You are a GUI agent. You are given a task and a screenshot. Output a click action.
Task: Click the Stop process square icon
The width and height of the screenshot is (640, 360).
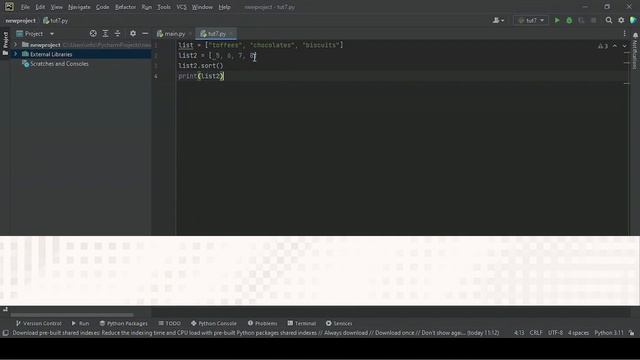[x=593, y=20]
